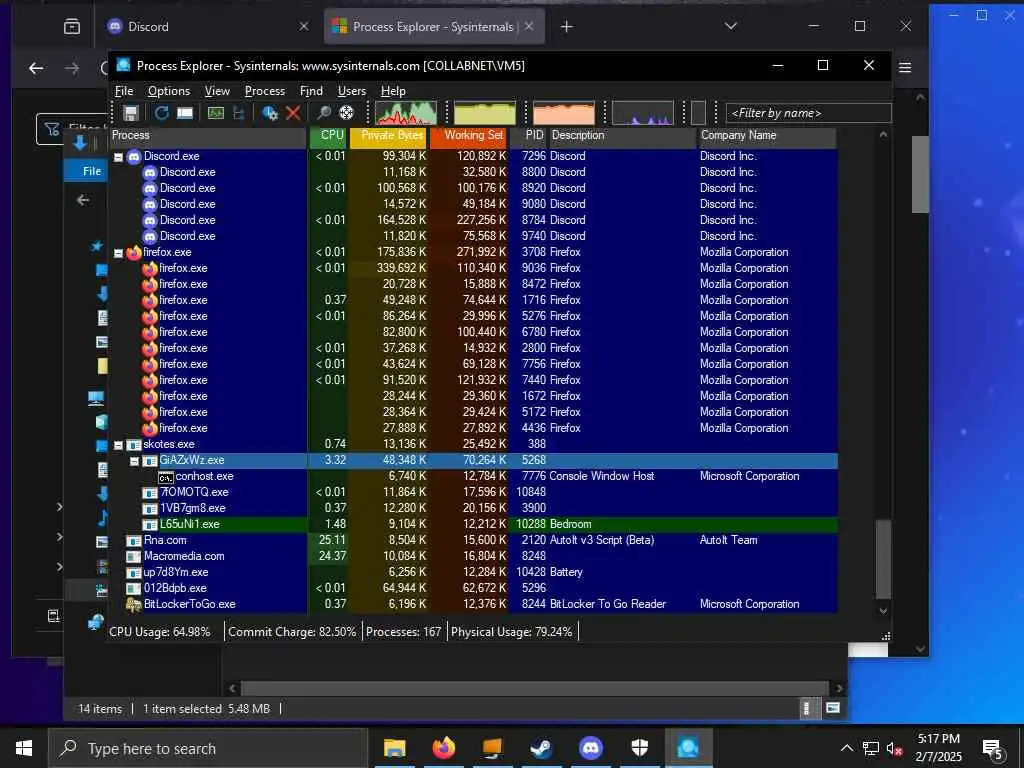Image resolution: width=1024 pixels, height=768 pixels.
Task: Open the File tab in File Explorer
Action: (92, 171)
